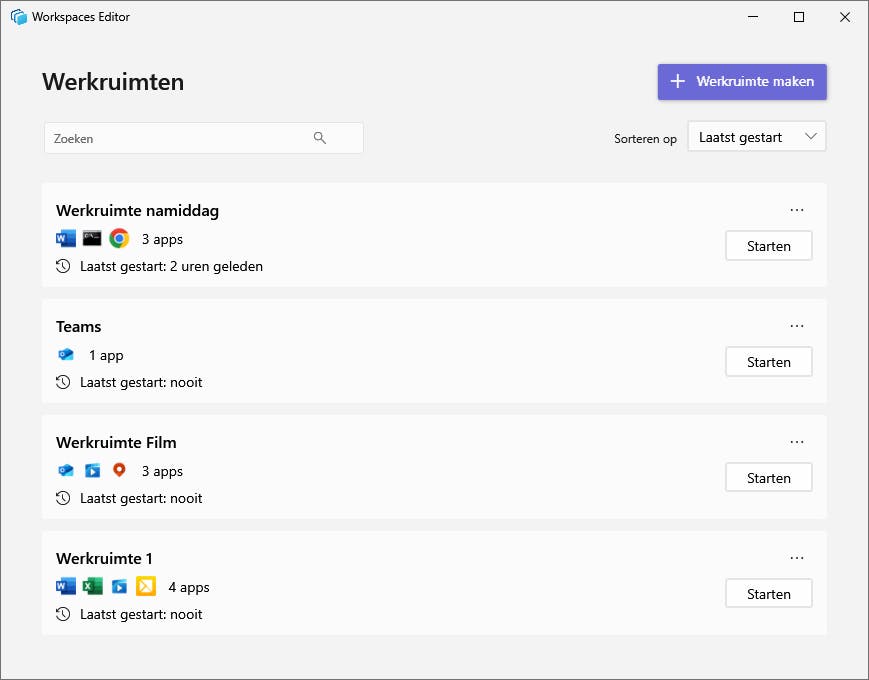Click the Chrome icon in Werkruimte namiddag
The width and height of the screenshot is (869, 680).
[119, 239]
